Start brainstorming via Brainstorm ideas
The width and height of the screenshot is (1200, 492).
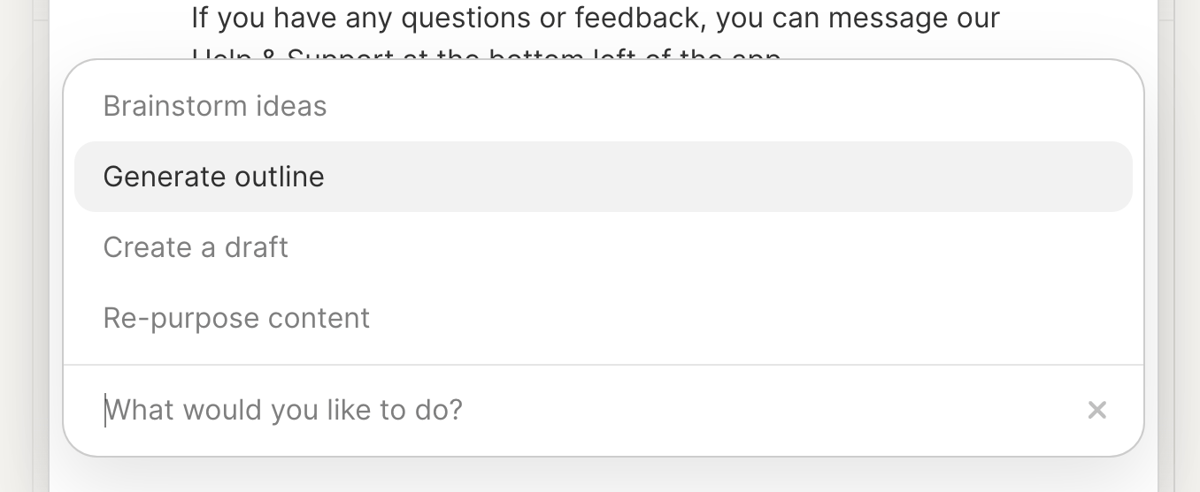215,106
